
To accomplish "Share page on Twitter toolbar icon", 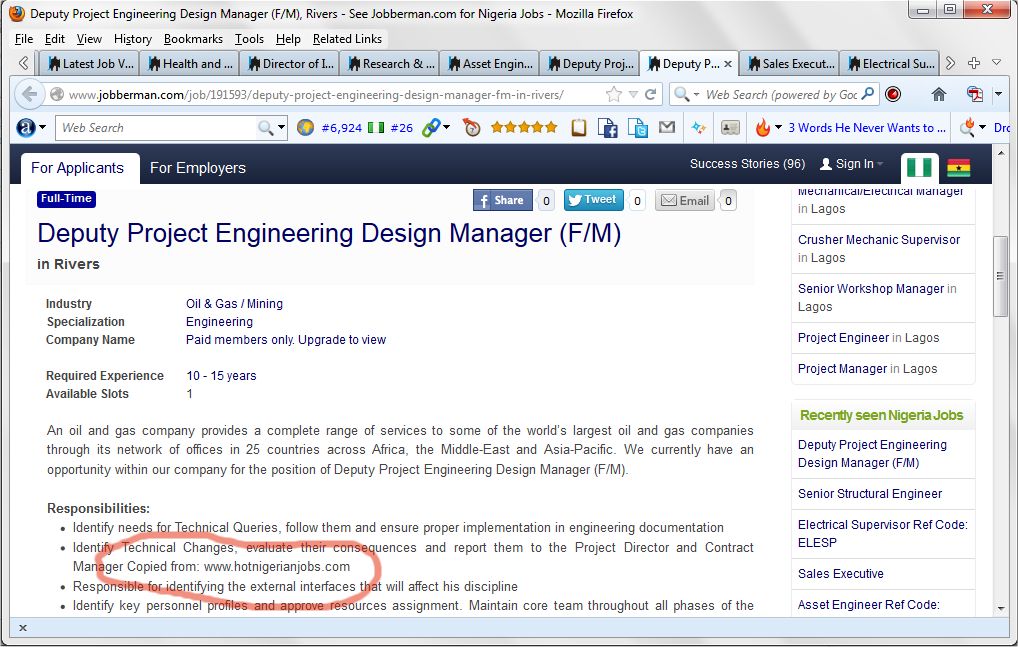I will 638,128.
